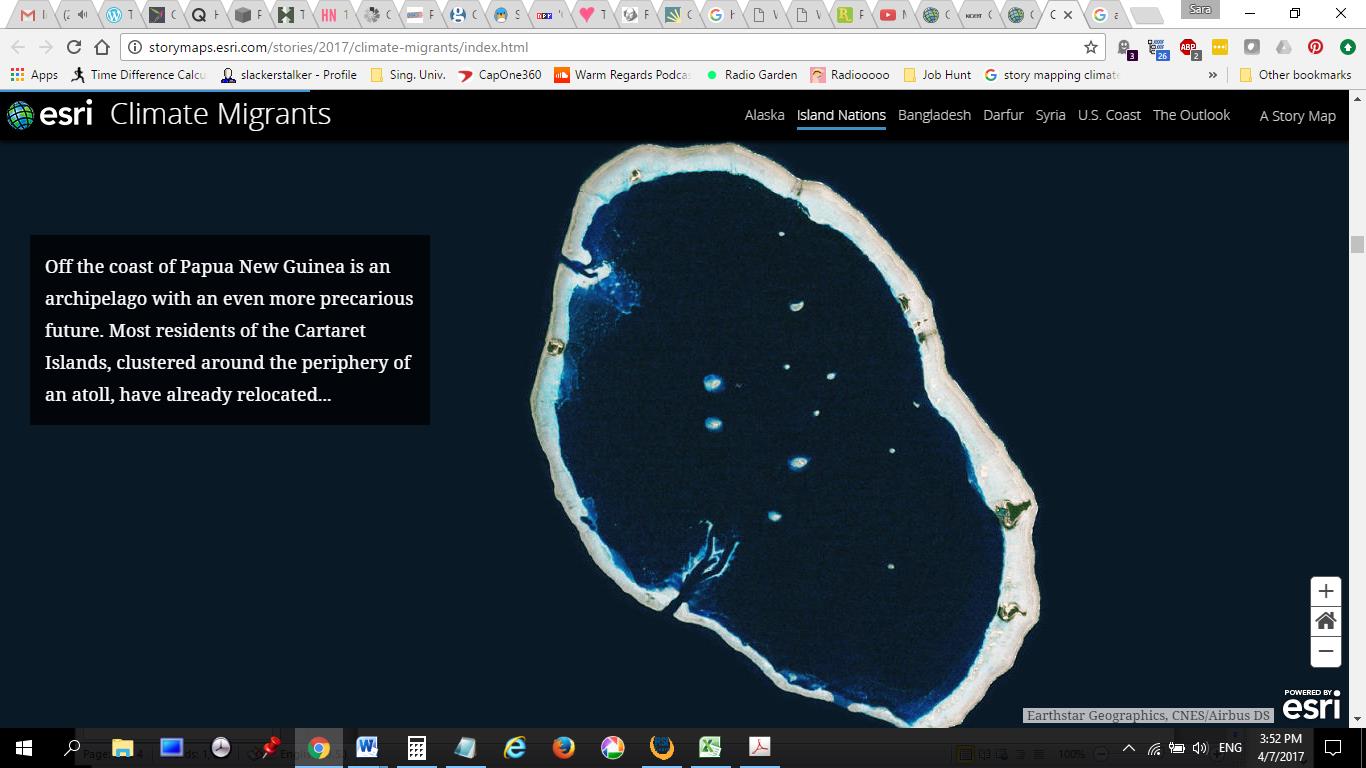The image size is (1366, 768).
Task: Close the current Climate Migrants tab
Action: tap(1068, 15)
